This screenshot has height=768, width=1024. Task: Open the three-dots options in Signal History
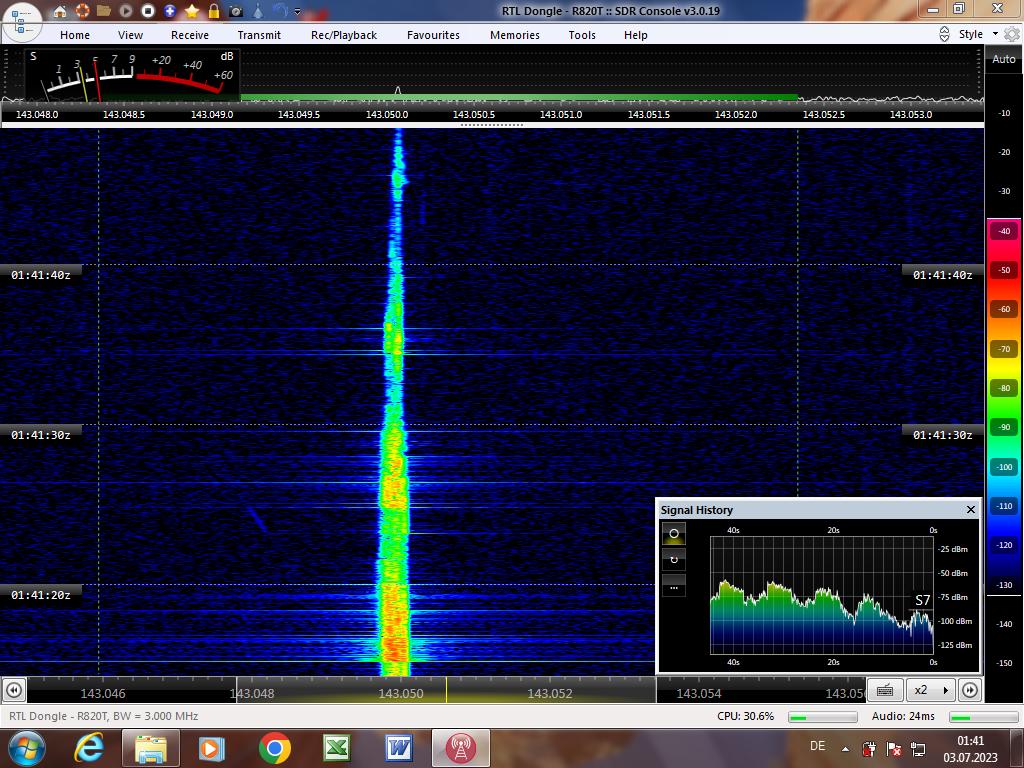[674, 586]
